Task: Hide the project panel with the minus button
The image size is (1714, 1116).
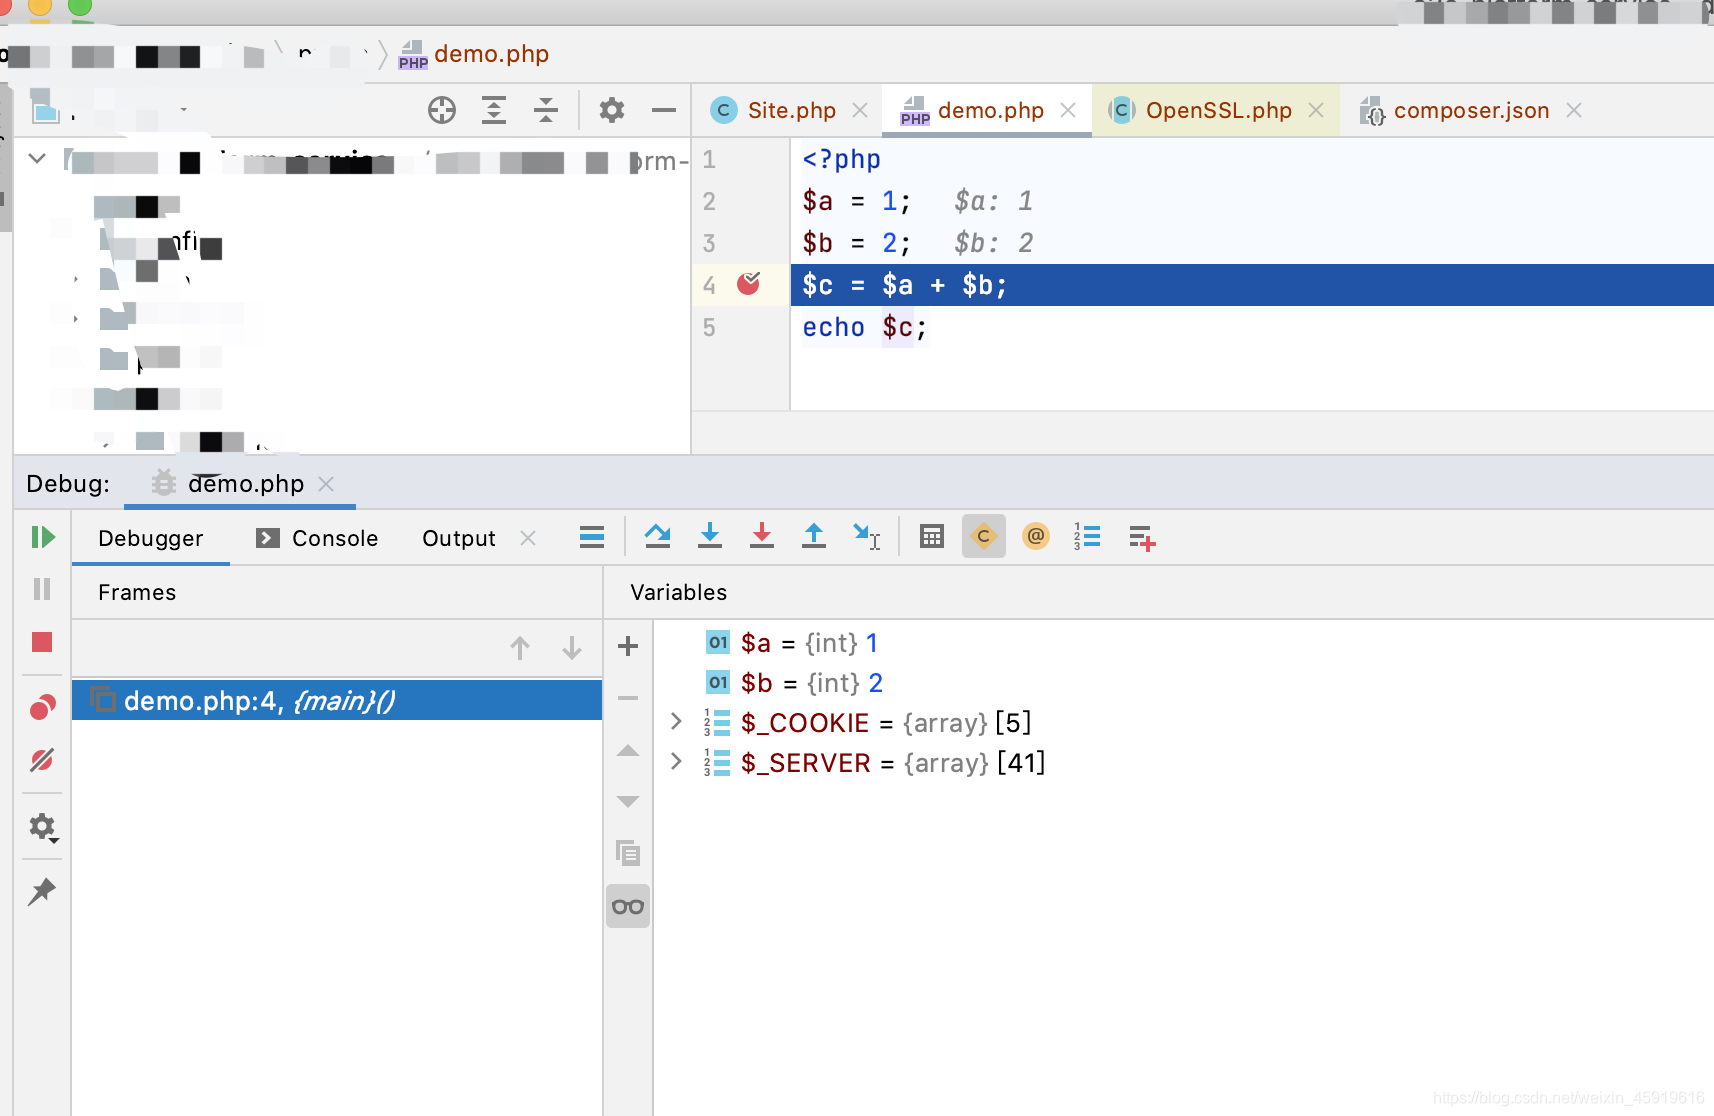Action: click(x=664, y=110)
